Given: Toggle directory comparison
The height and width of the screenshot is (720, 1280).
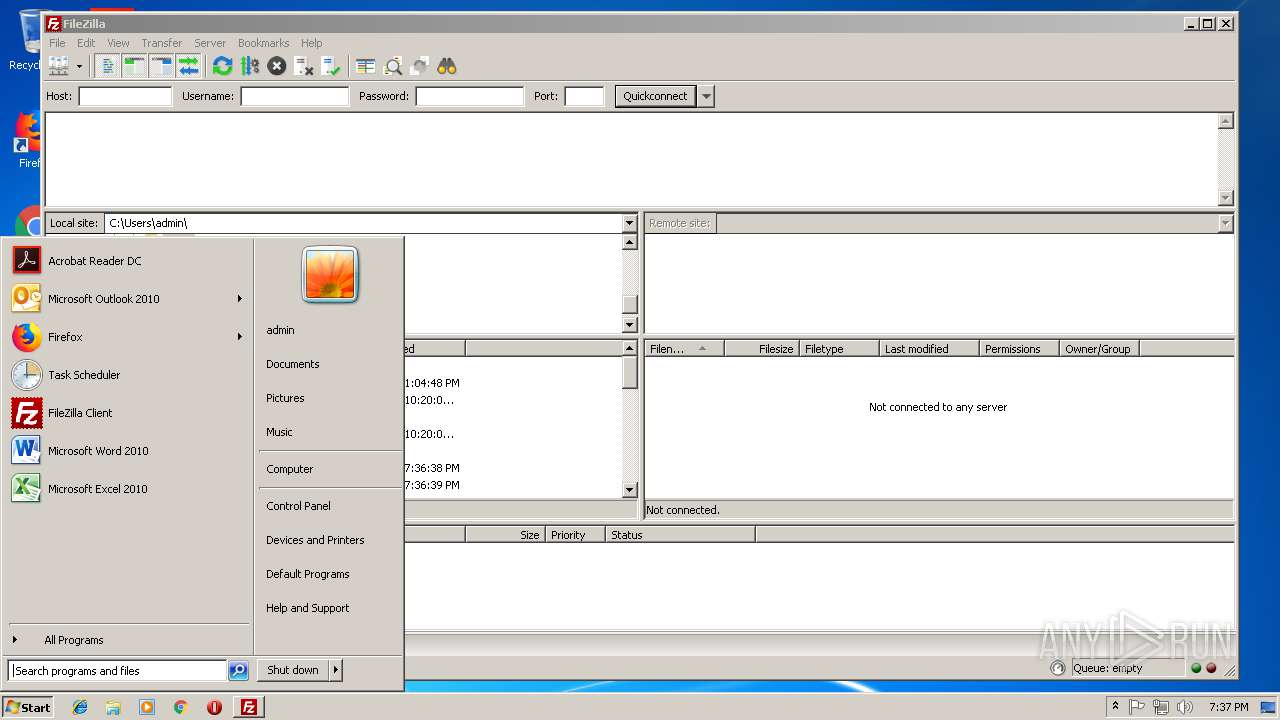Looking at the screenshot, I should tap(393, 66).
